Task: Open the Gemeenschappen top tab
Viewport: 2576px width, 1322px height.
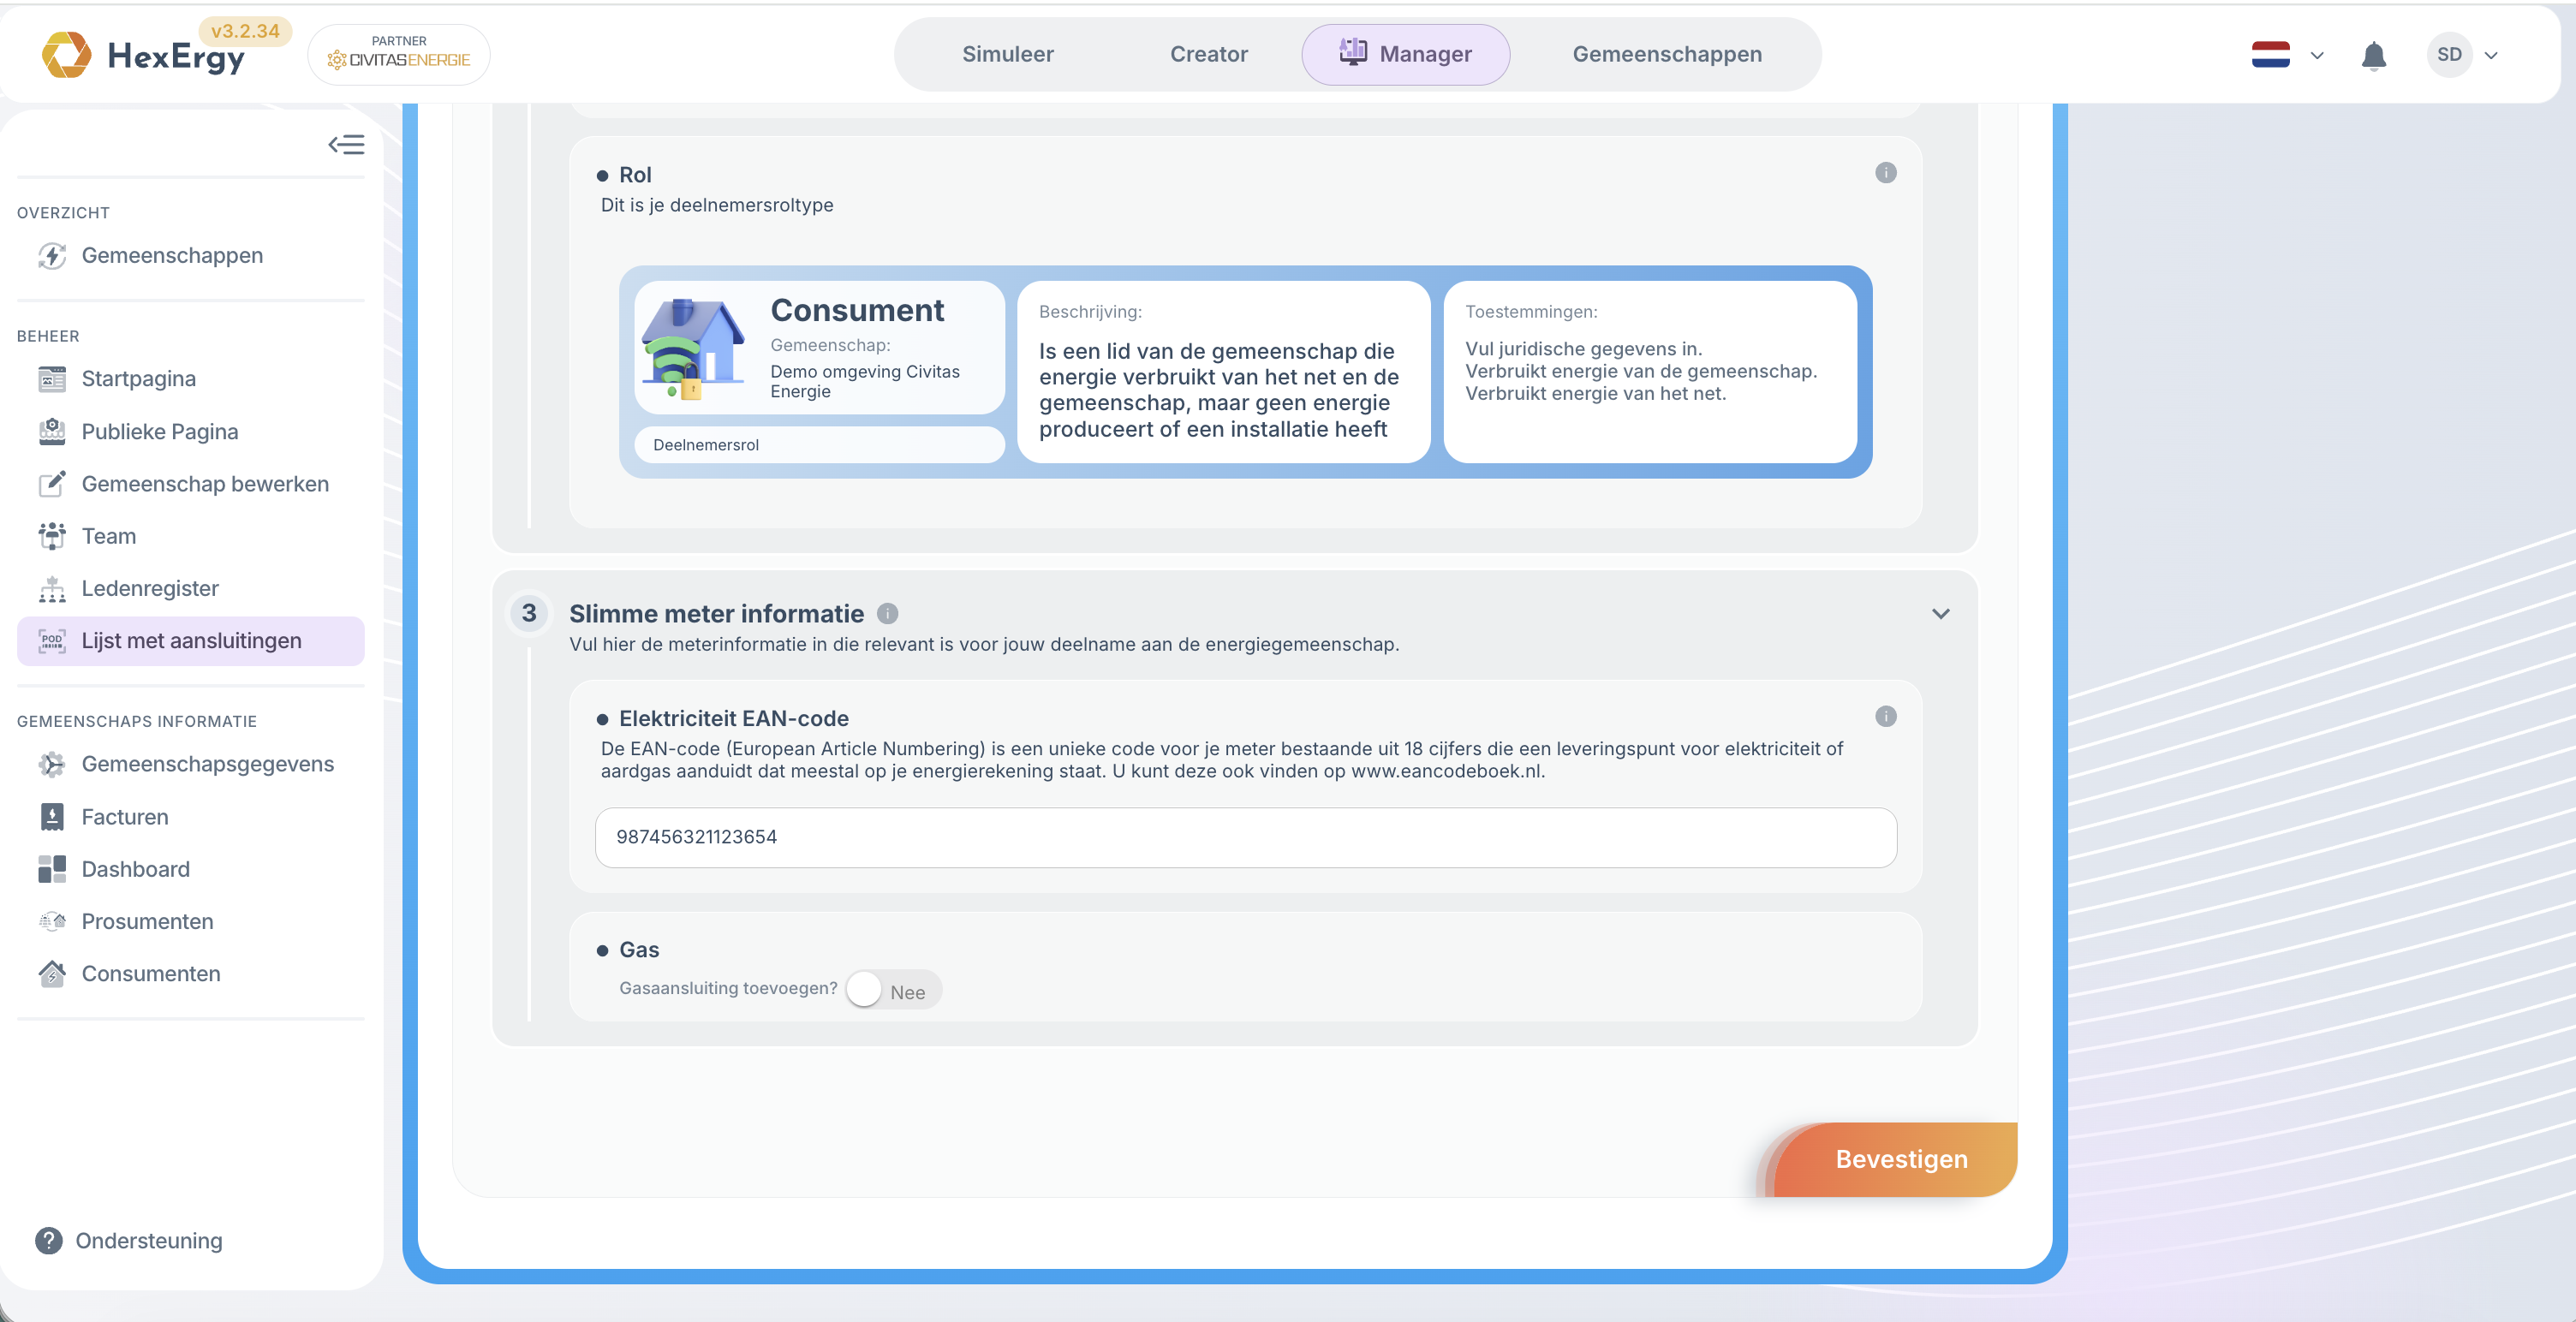Action: [1667, 54]
